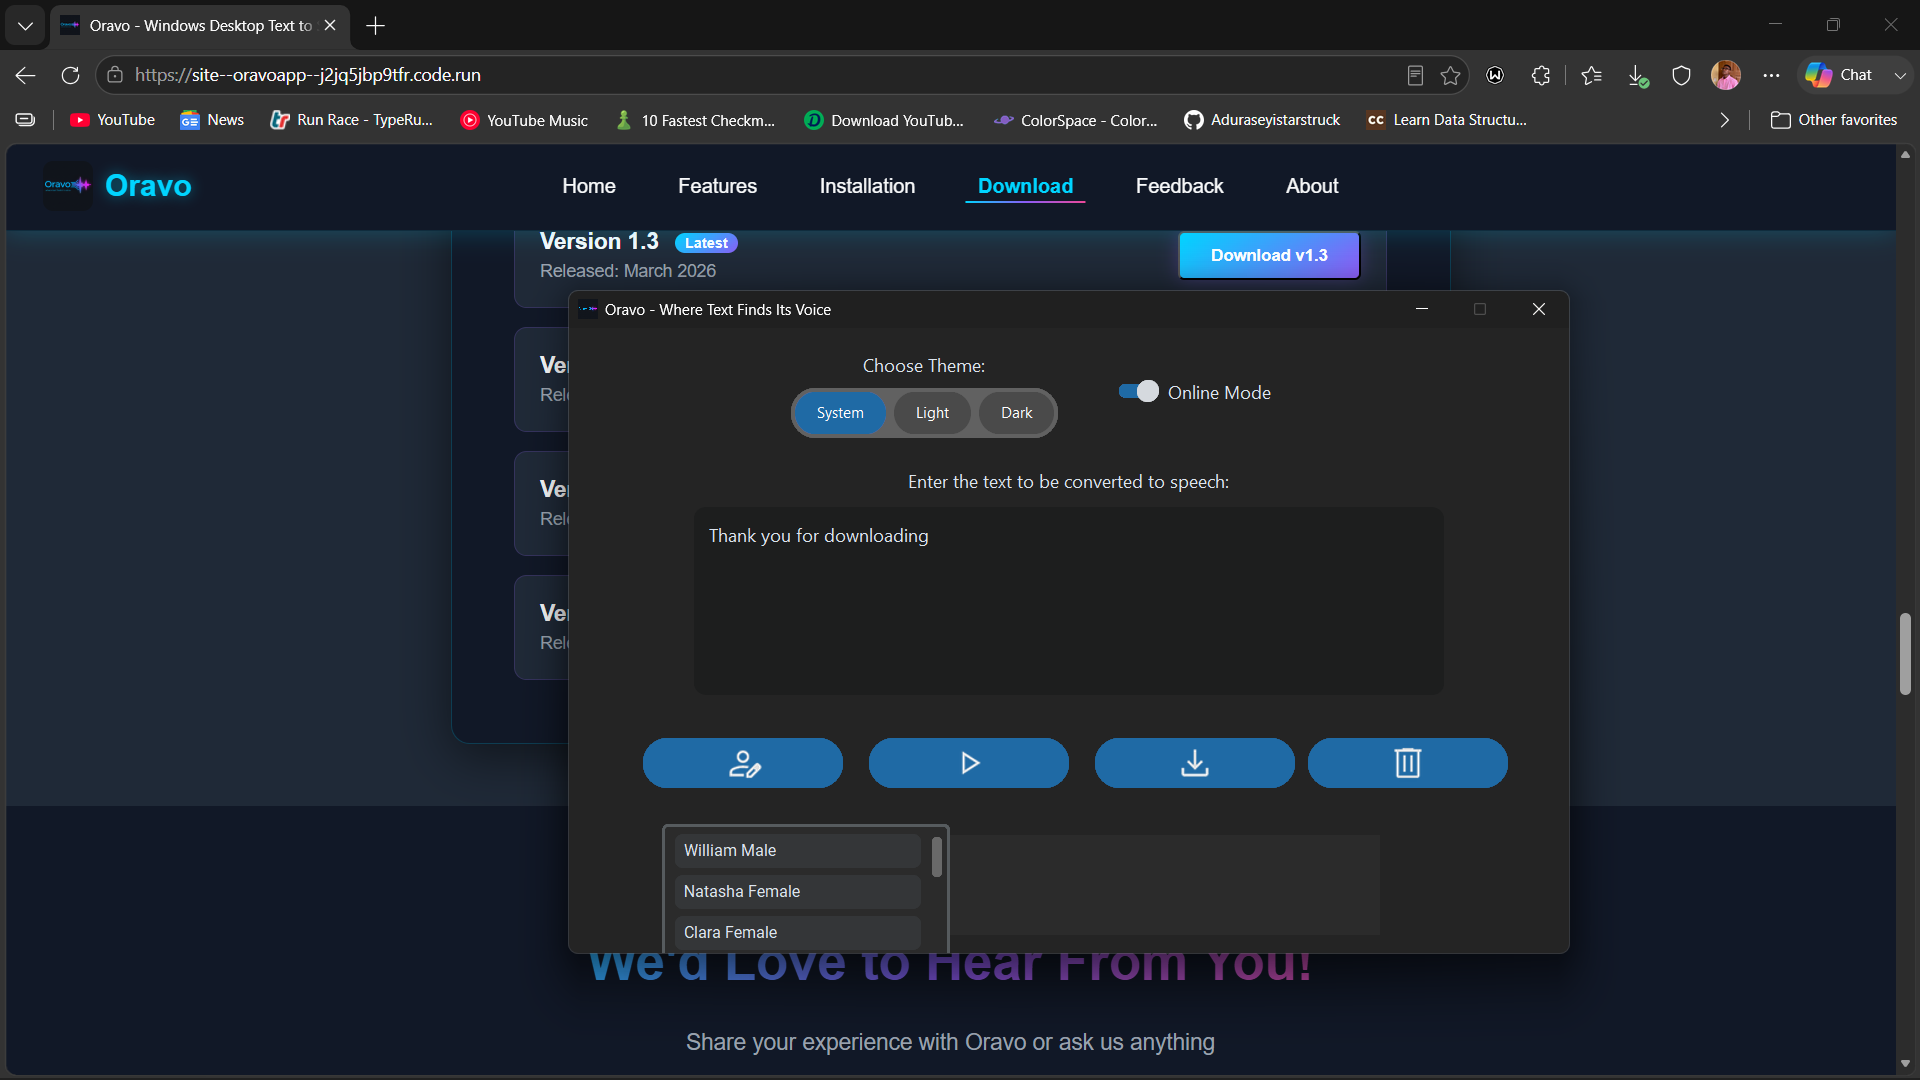Open the browser essentials shield icon
This screenshot has height=1080, width=1920.
tap(1682, 75)
